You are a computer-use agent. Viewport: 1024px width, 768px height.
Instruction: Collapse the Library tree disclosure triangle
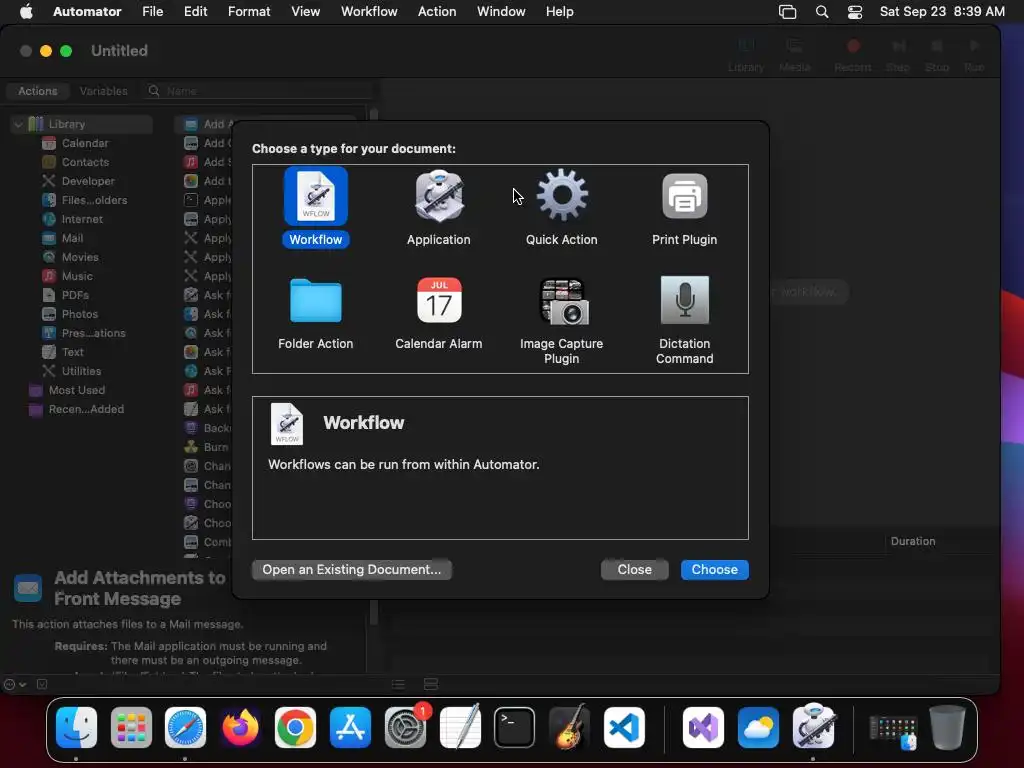[18, 124]
